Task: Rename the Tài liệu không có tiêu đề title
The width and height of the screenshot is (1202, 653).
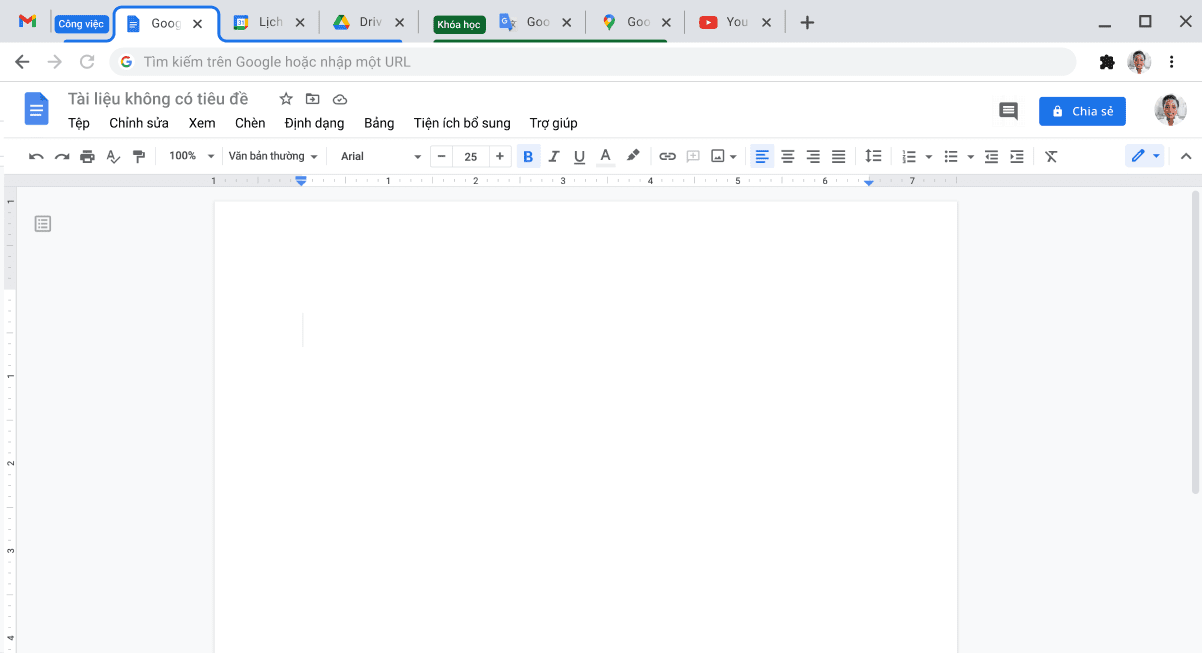Action: click(158, 99)
